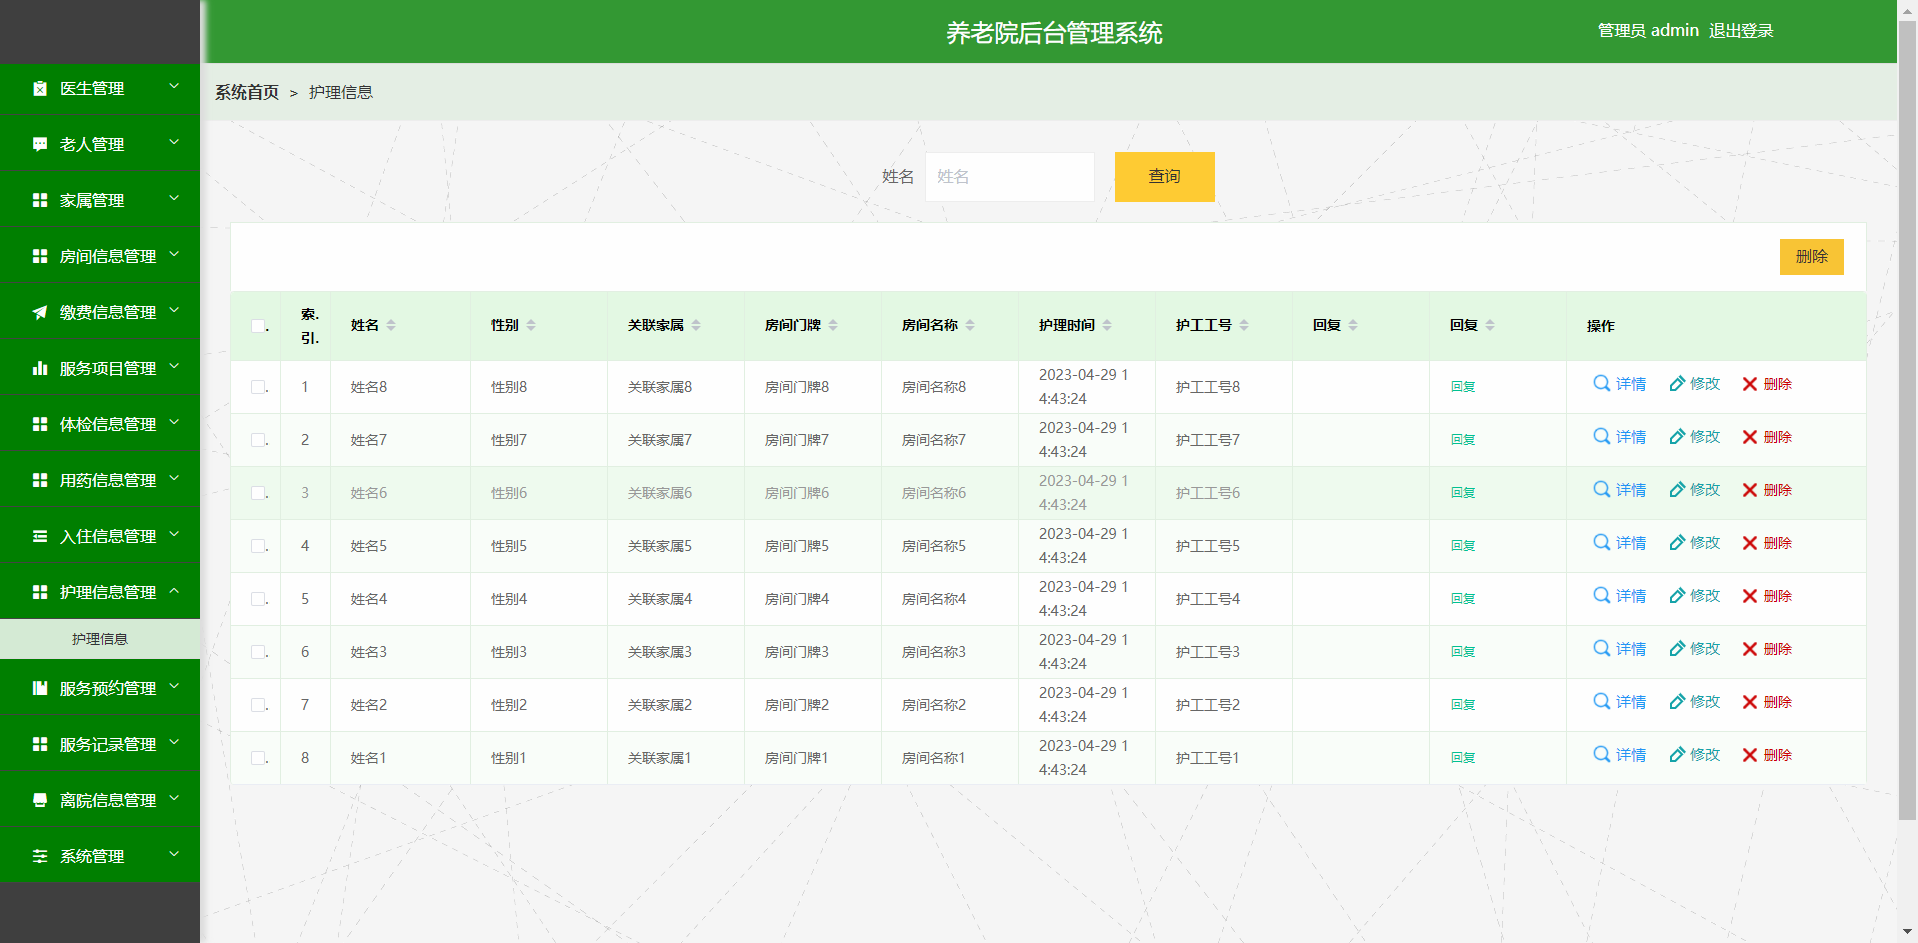The image size is (1918, 943).
Task: Click magnifier 详情 icon for 姓名4
Action: point(1602,595)
